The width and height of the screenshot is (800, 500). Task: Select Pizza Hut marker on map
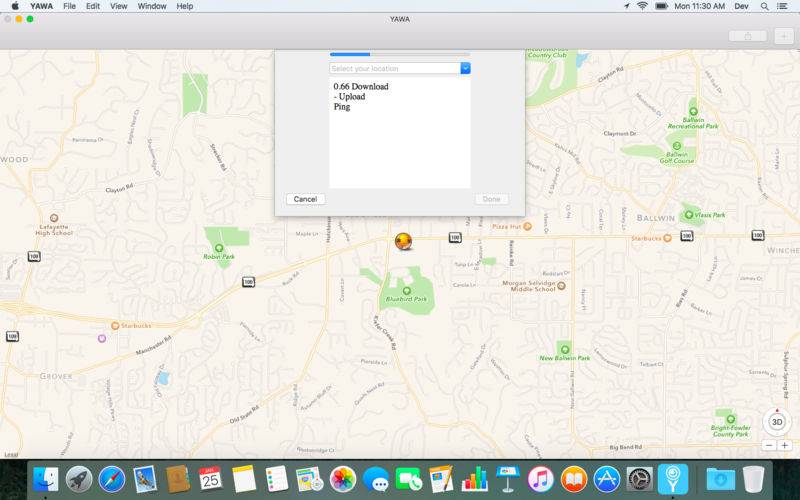tap(528, 226)
